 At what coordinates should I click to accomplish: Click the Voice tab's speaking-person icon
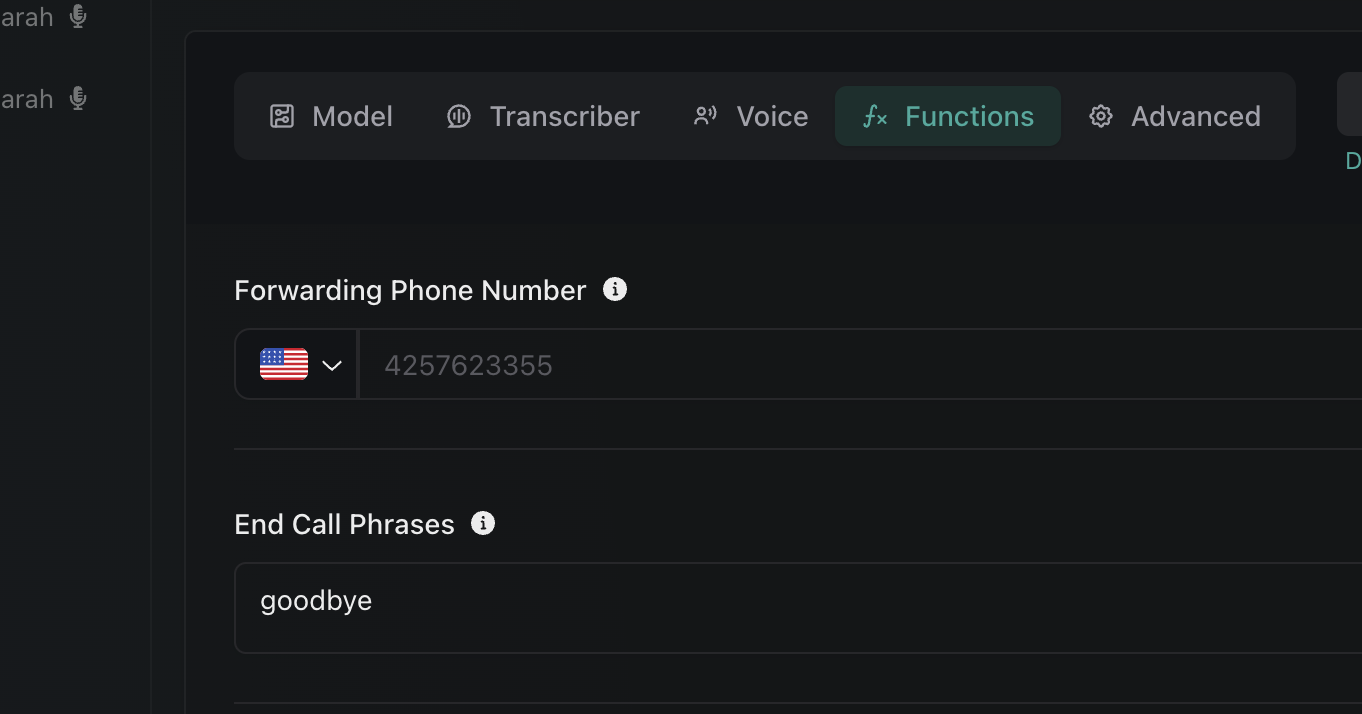[706, 117]
